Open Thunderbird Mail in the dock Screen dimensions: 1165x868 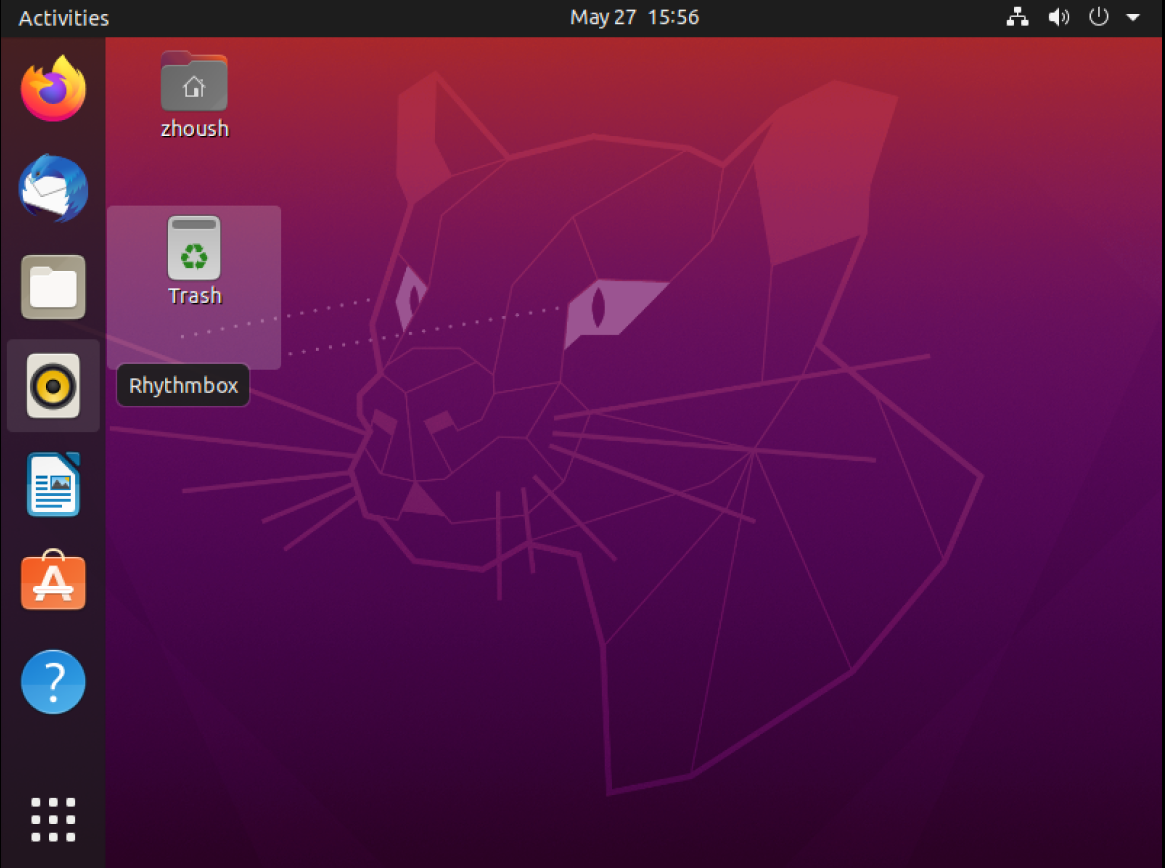coord(53,188)
